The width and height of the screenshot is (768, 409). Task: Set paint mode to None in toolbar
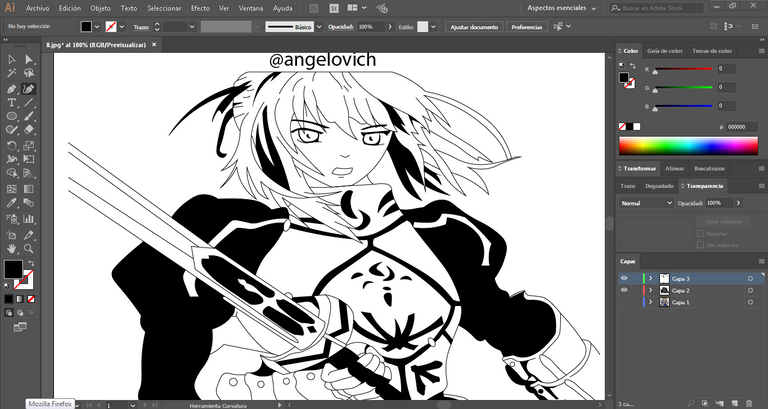tap(31, 299)
